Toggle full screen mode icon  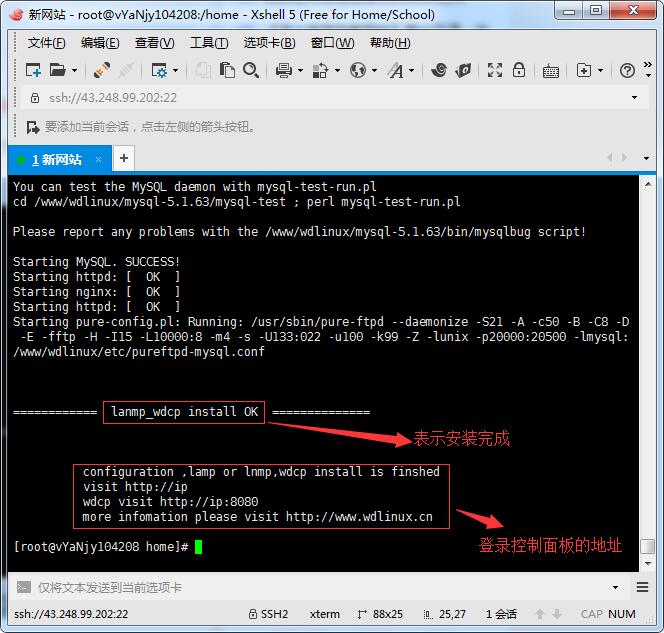[494, 70]
